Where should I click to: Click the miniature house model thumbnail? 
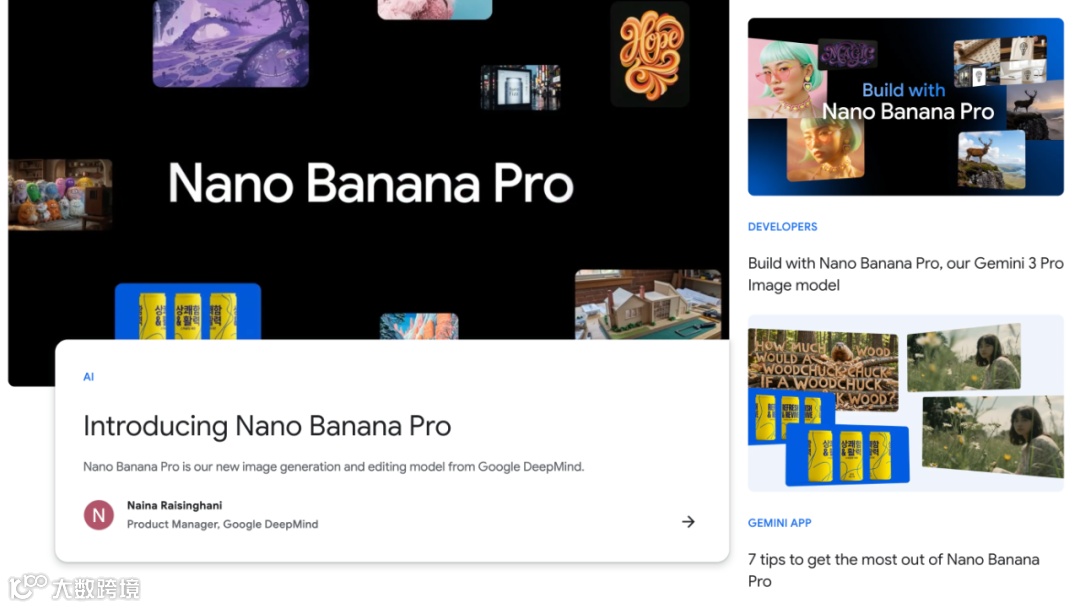coord(648,304)
